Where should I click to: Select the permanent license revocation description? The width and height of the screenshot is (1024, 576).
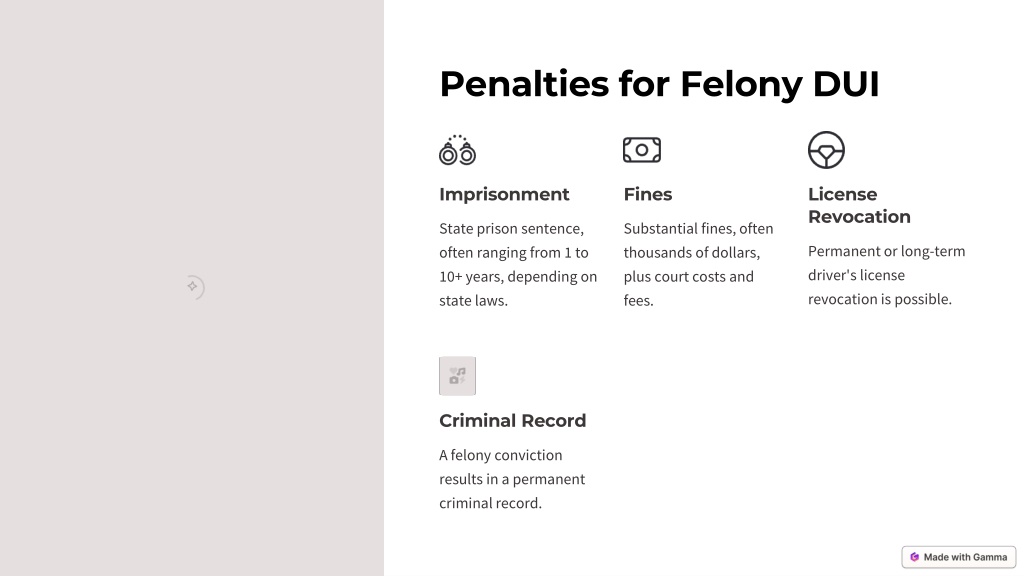tap(886, 275)
